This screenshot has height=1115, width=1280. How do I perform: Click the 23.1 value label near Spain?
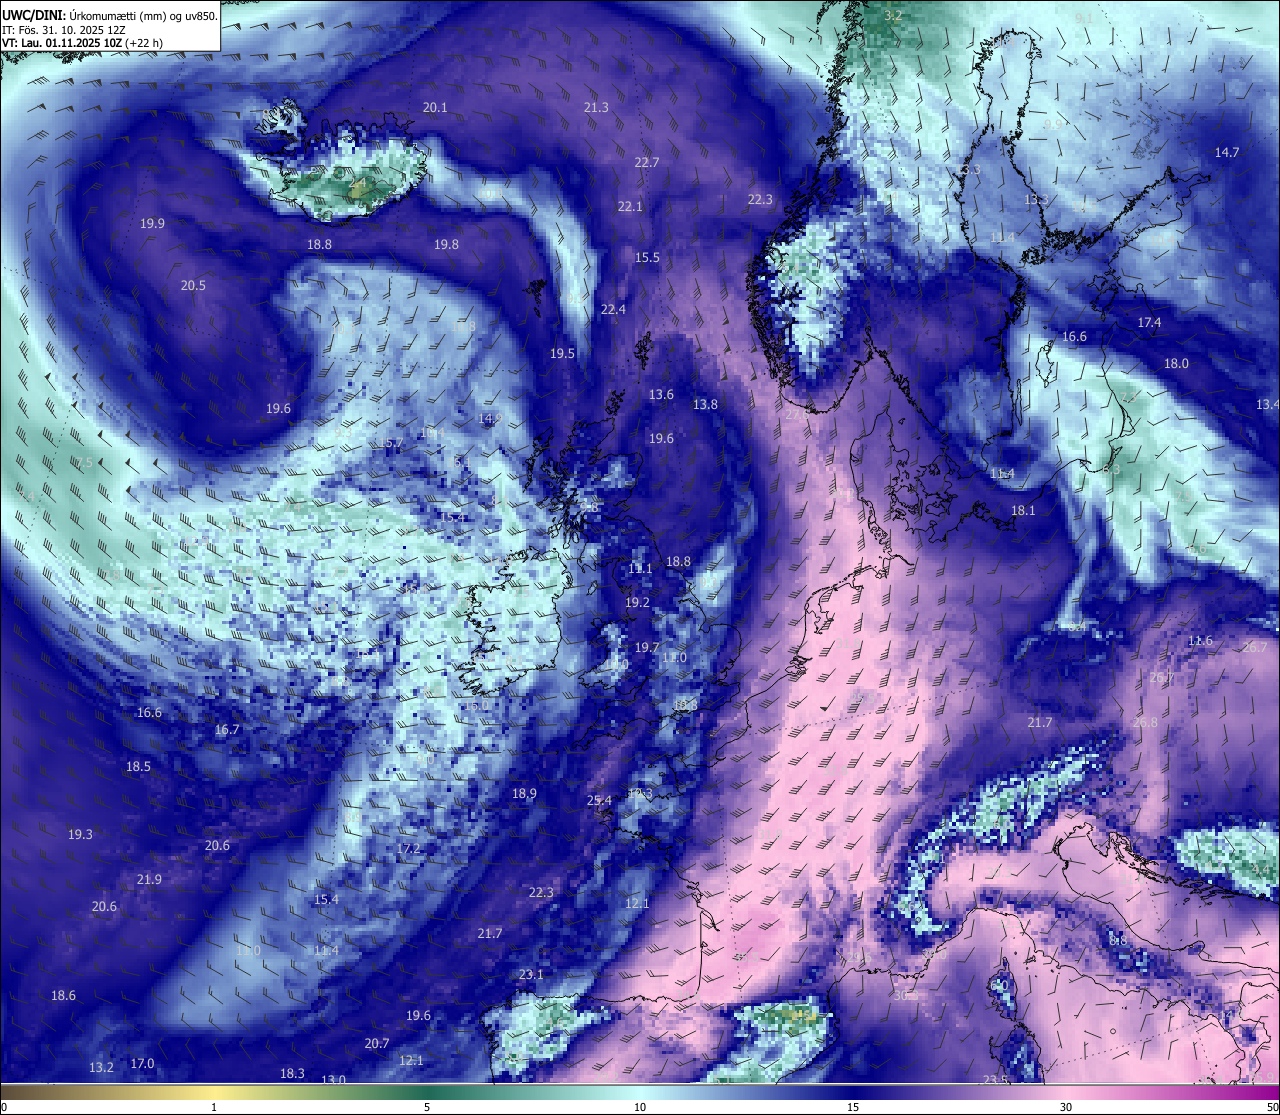[531, 974]
